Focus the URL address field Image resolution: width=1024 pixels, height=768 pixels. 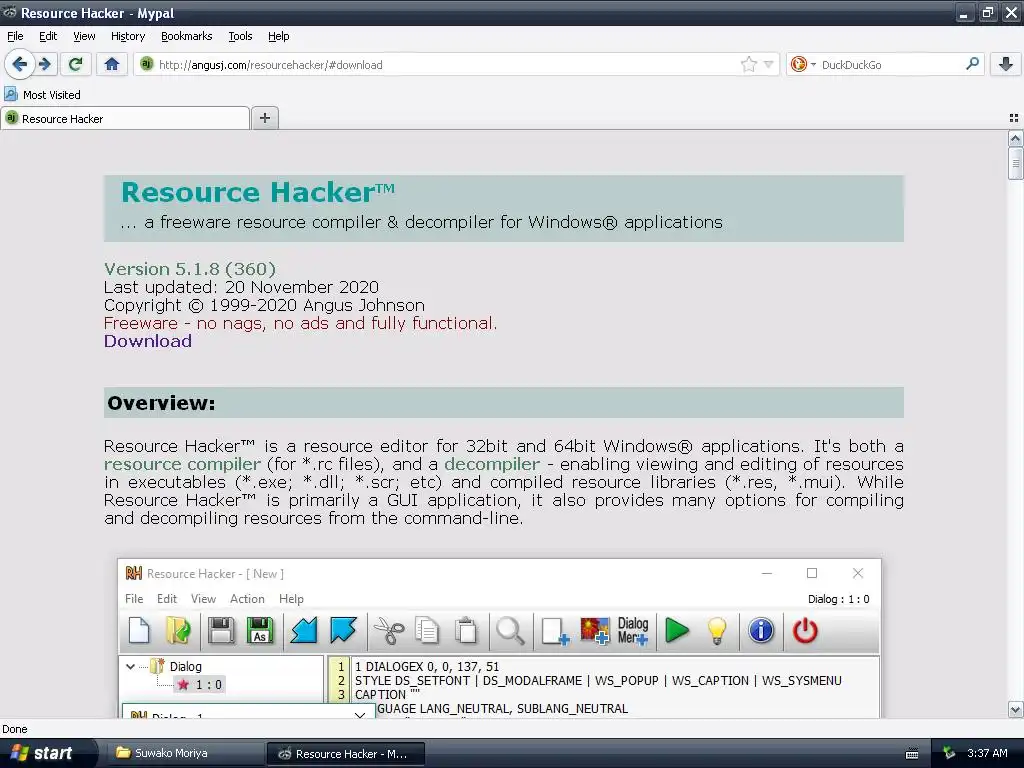(x=447, y=64)
